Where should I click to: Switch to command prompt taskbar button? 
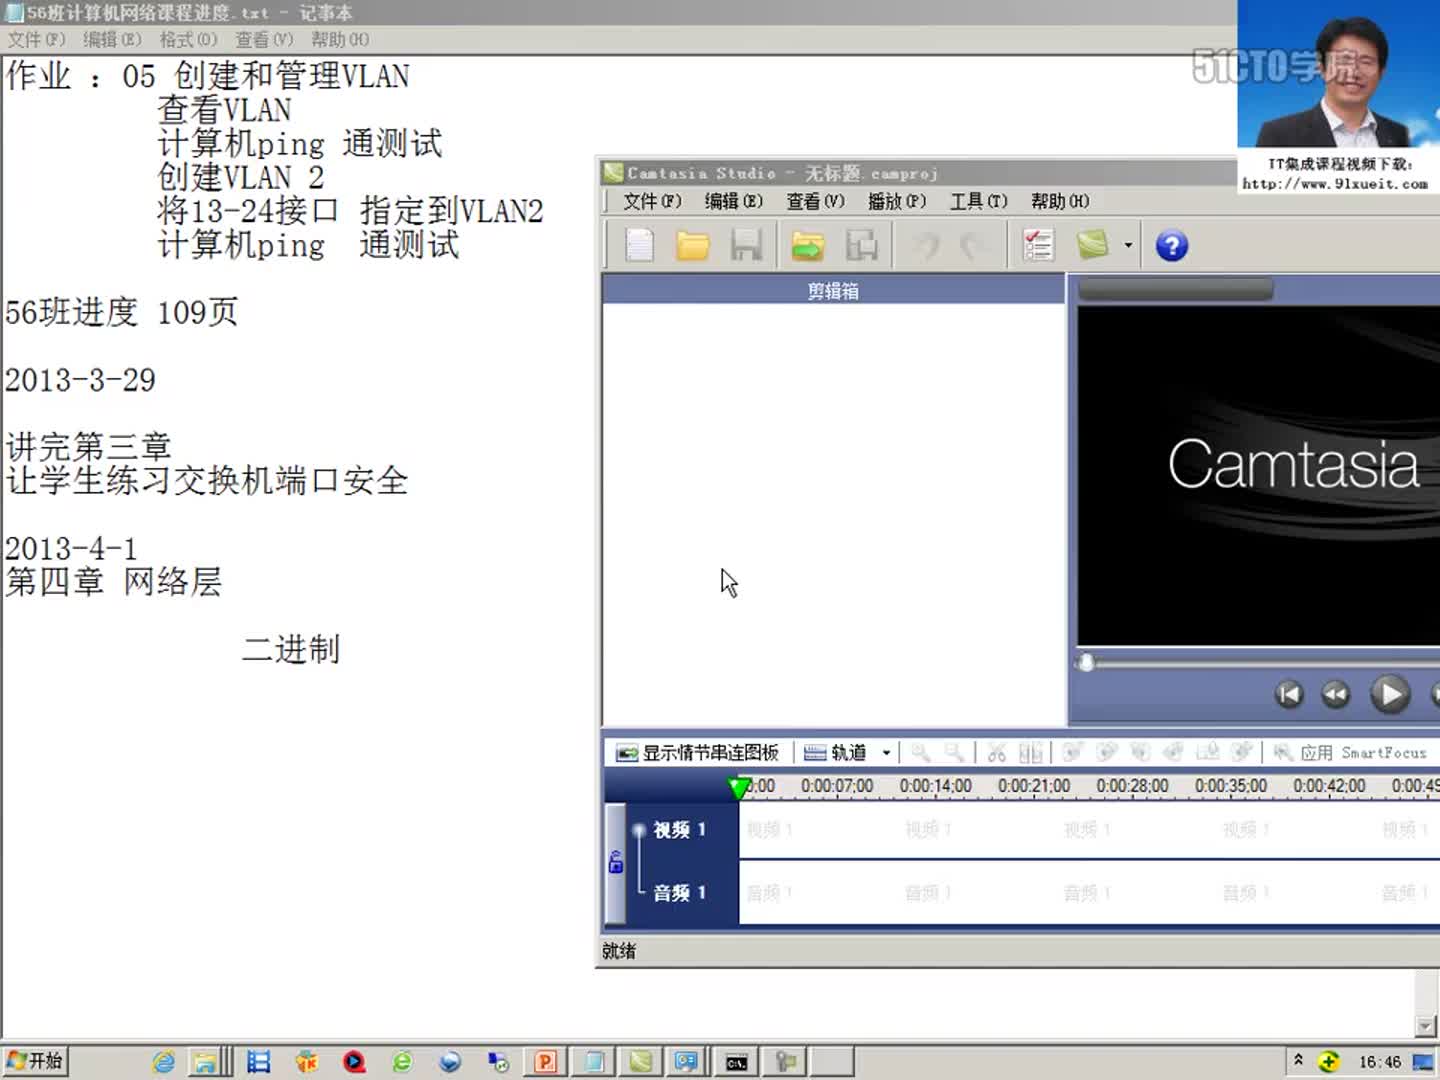pyautogui.click(x=737, y=1062)
